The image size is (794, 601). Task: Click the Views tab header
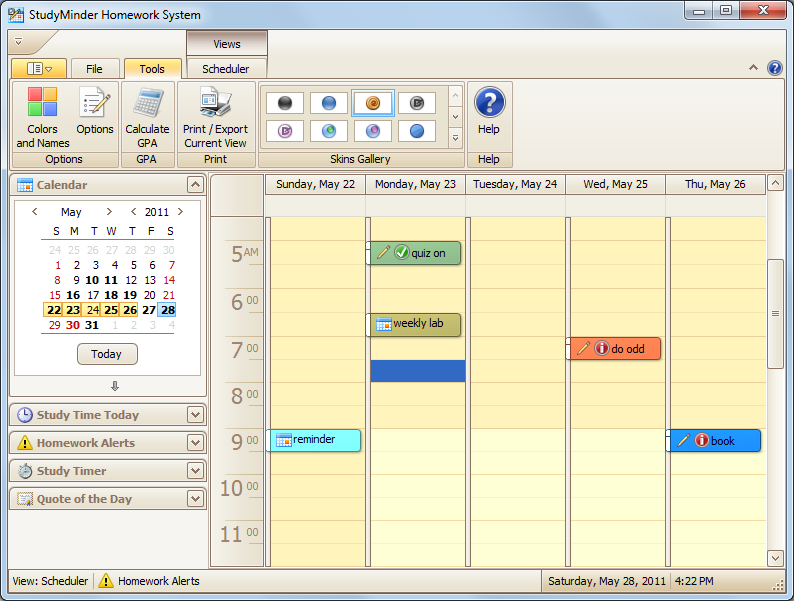pyautogui.click(x=227, y=44)
